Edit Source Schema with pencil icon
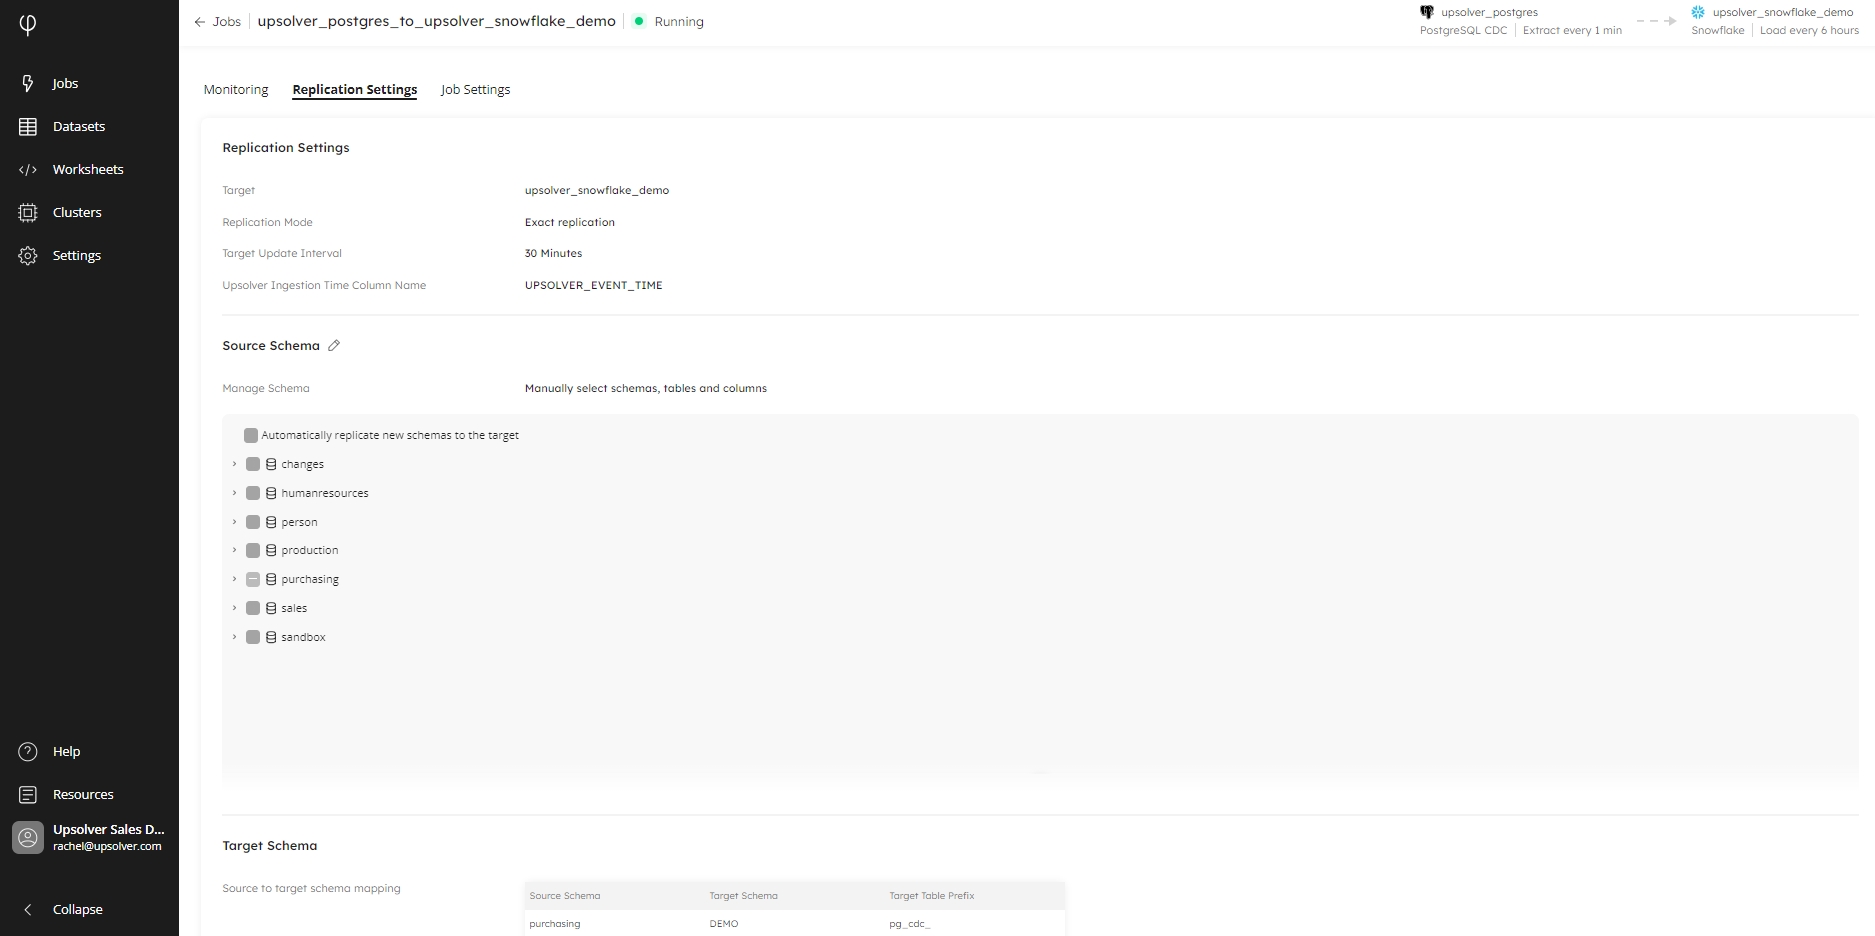 point(334,345)
